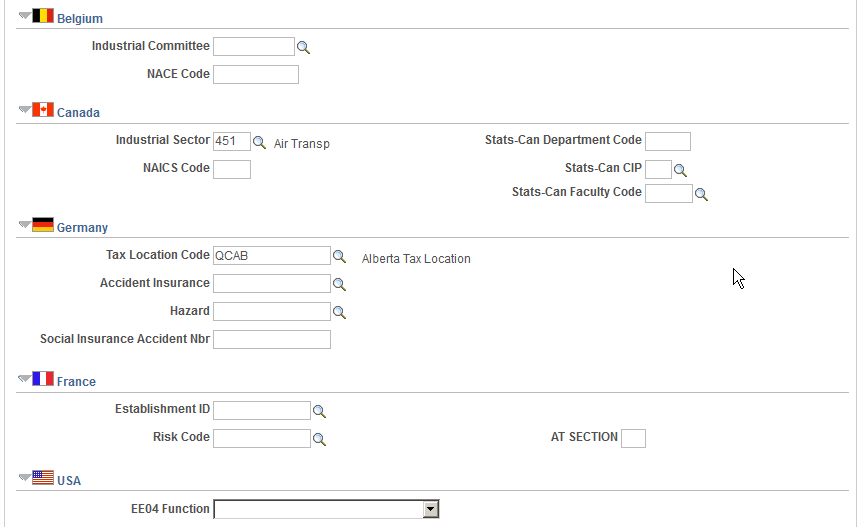Image resolution: width=864 pixels, height=527 pixels.
Task: Click Tax Location Code field with QCAB
Action: (272, 256)
